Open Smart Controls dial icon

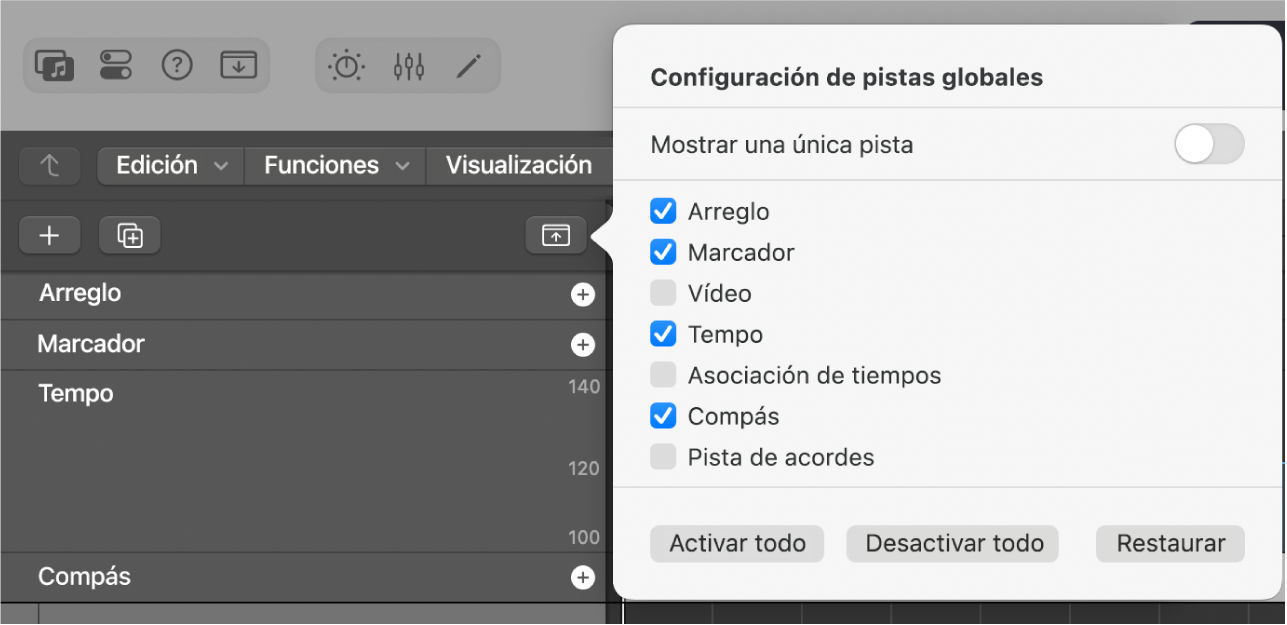tap(347, 66)
